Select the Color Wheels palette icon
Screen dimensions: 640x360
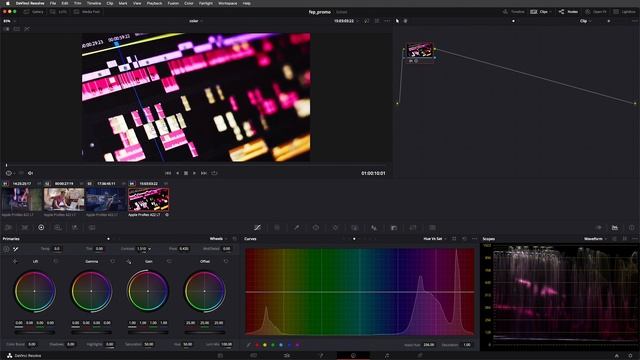[x=41, y=227]
